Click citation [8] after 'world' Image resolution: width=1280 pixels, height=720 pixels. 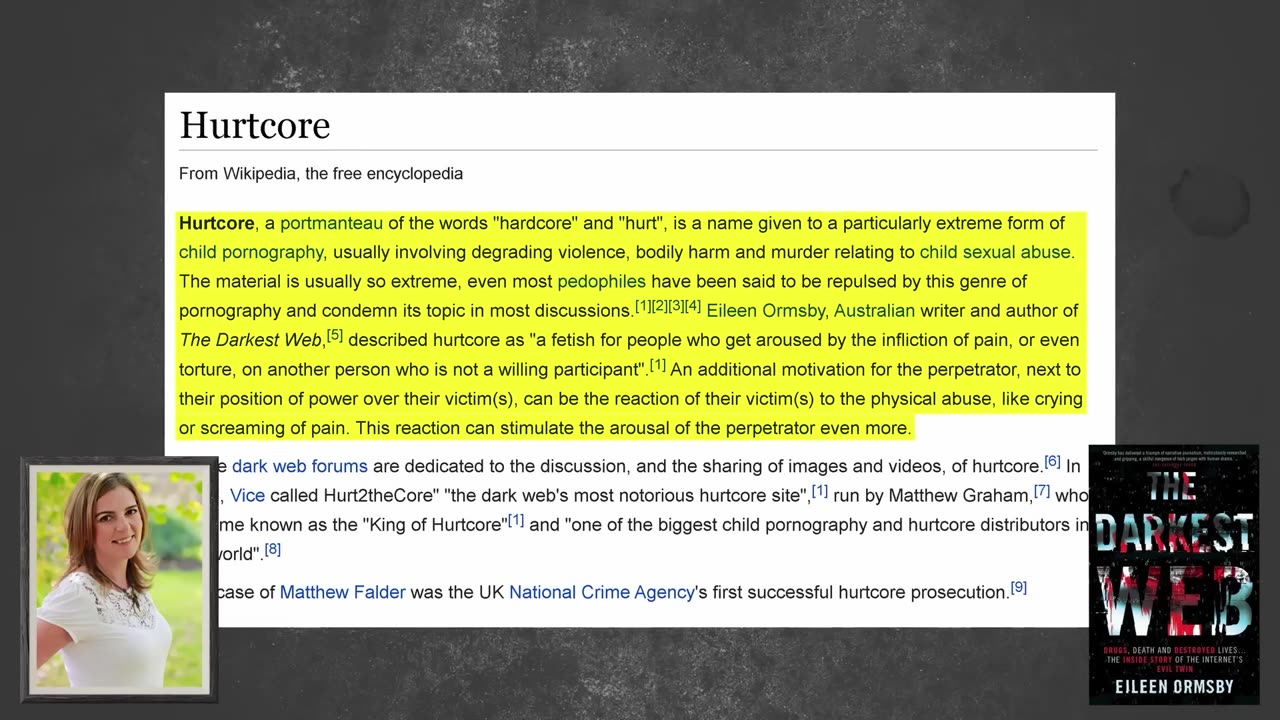coord(273,549)
